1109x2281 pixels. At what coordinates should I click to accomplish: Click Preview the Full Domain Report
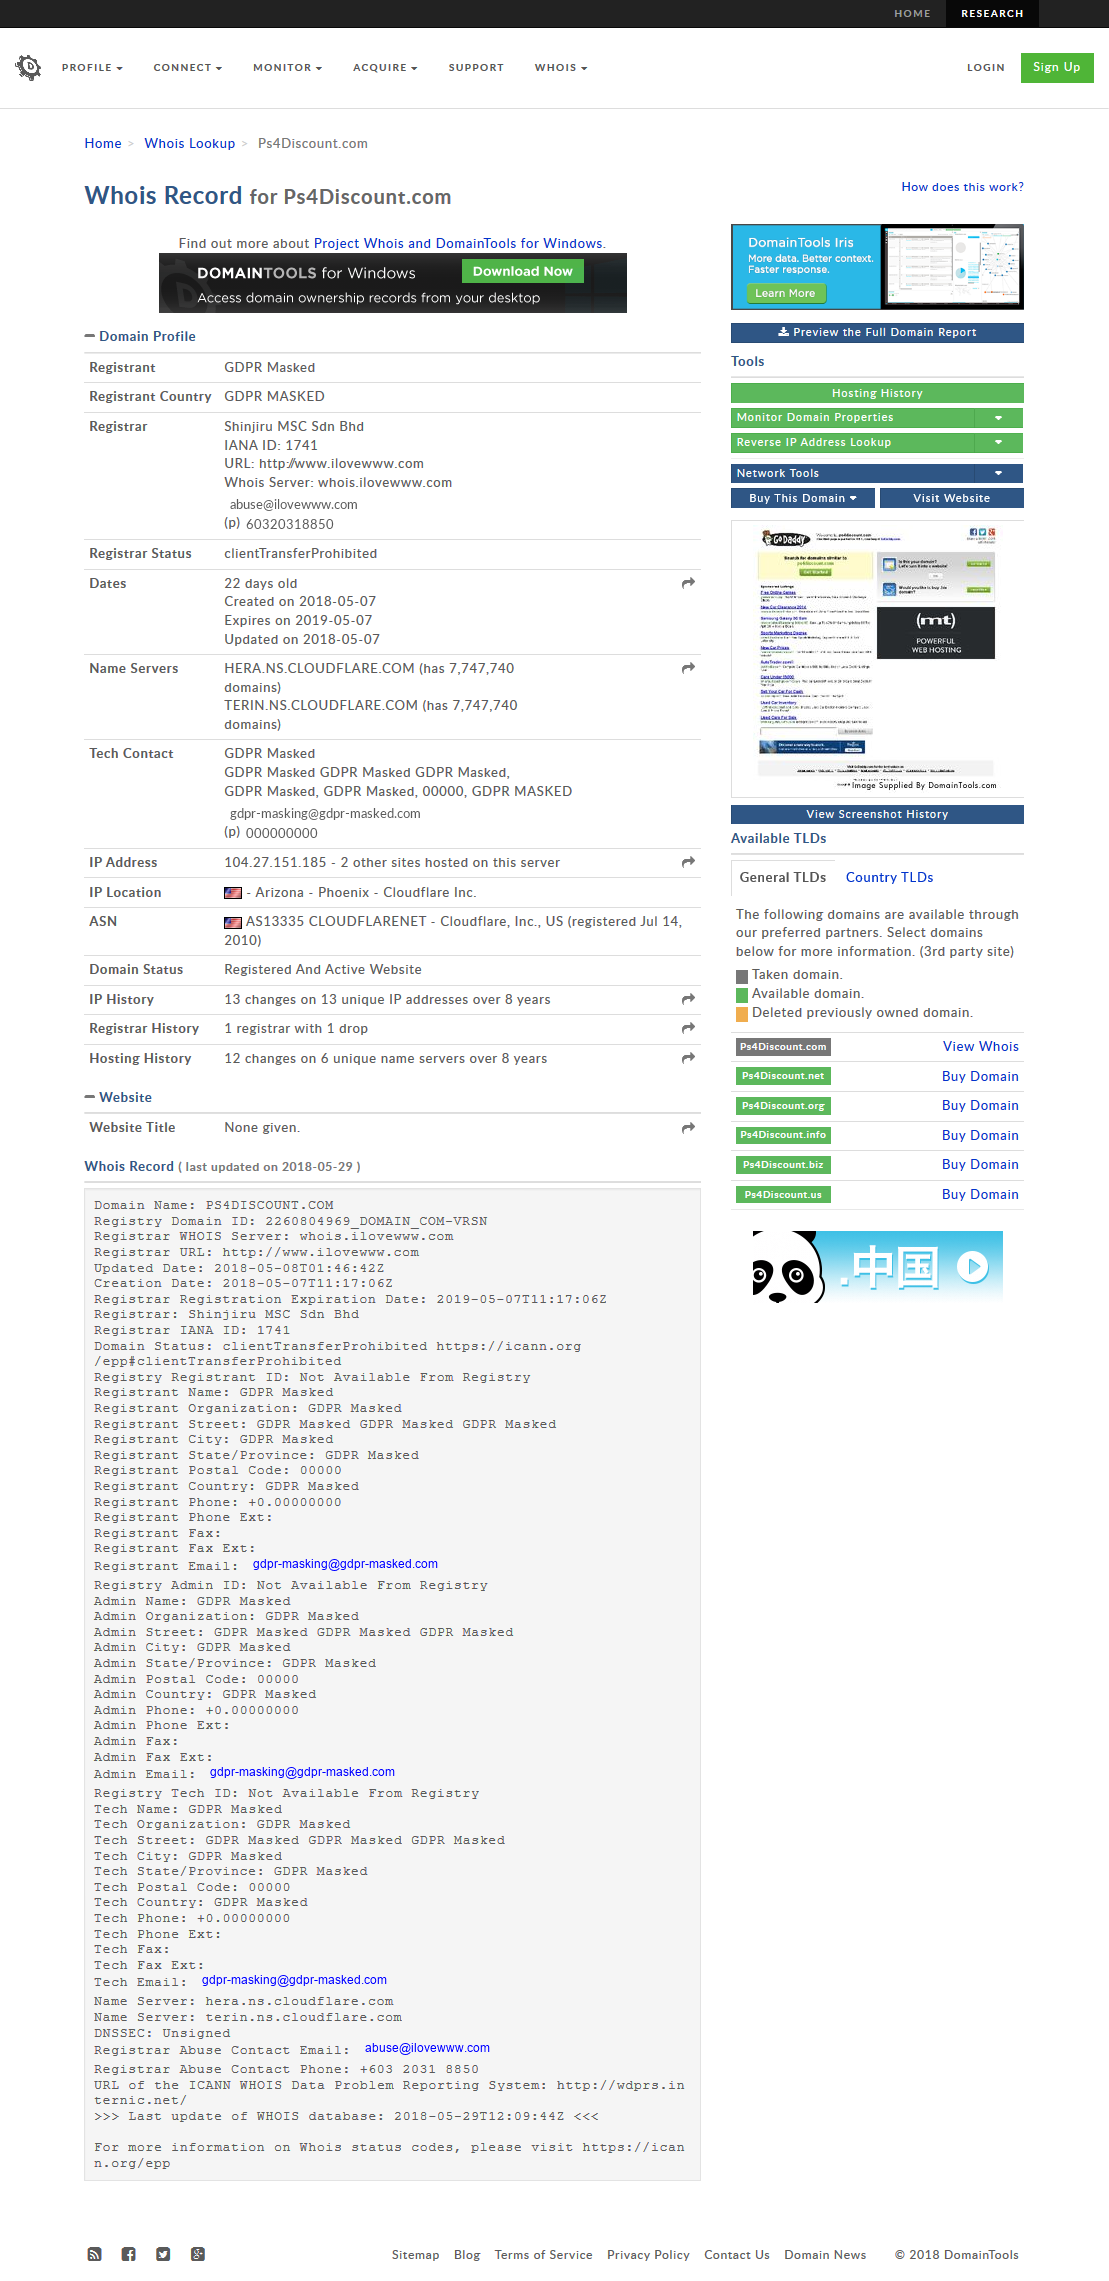click(x=877, y=333)
